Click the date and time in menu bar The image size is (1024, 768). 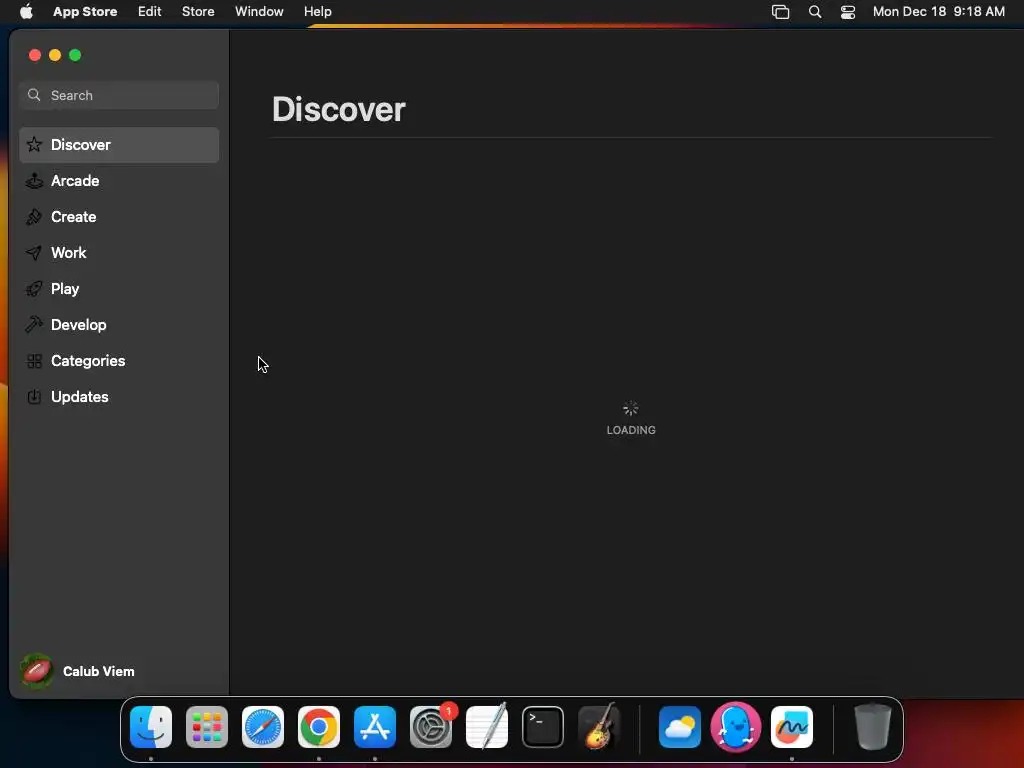tap(938, 12)
